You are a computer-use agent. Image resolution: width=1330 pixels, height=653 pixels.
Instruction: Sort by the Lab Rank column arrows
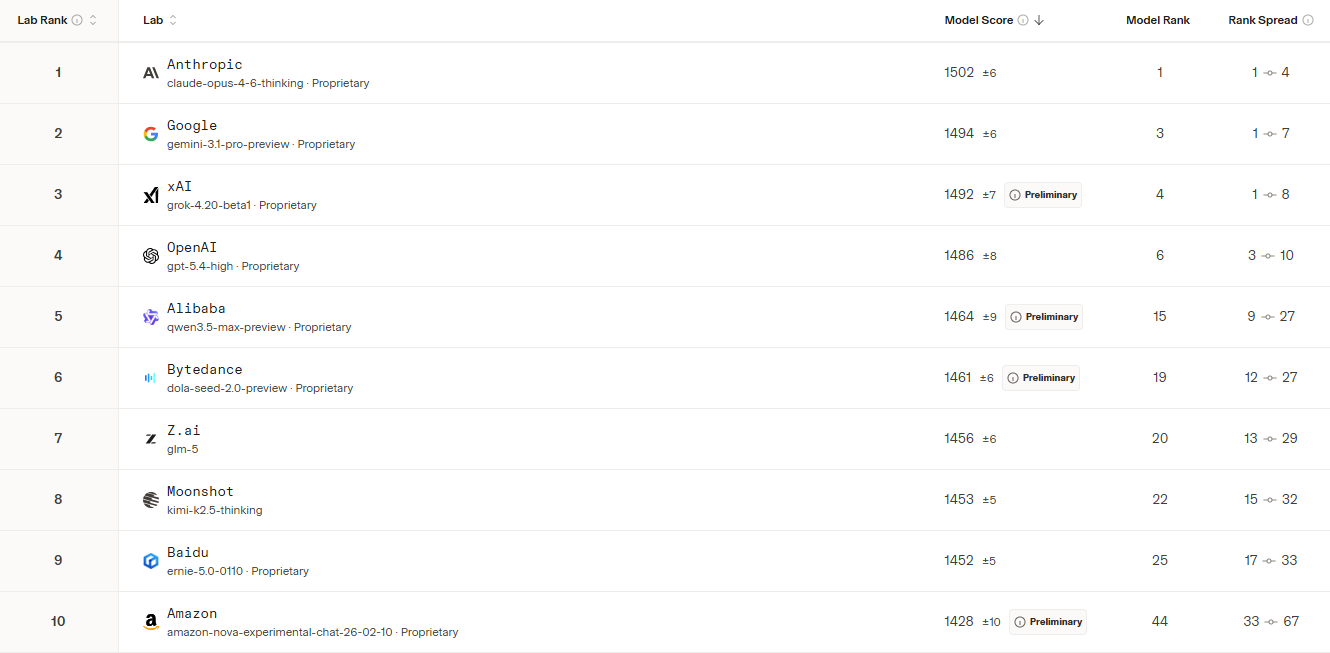pos(93,20)
